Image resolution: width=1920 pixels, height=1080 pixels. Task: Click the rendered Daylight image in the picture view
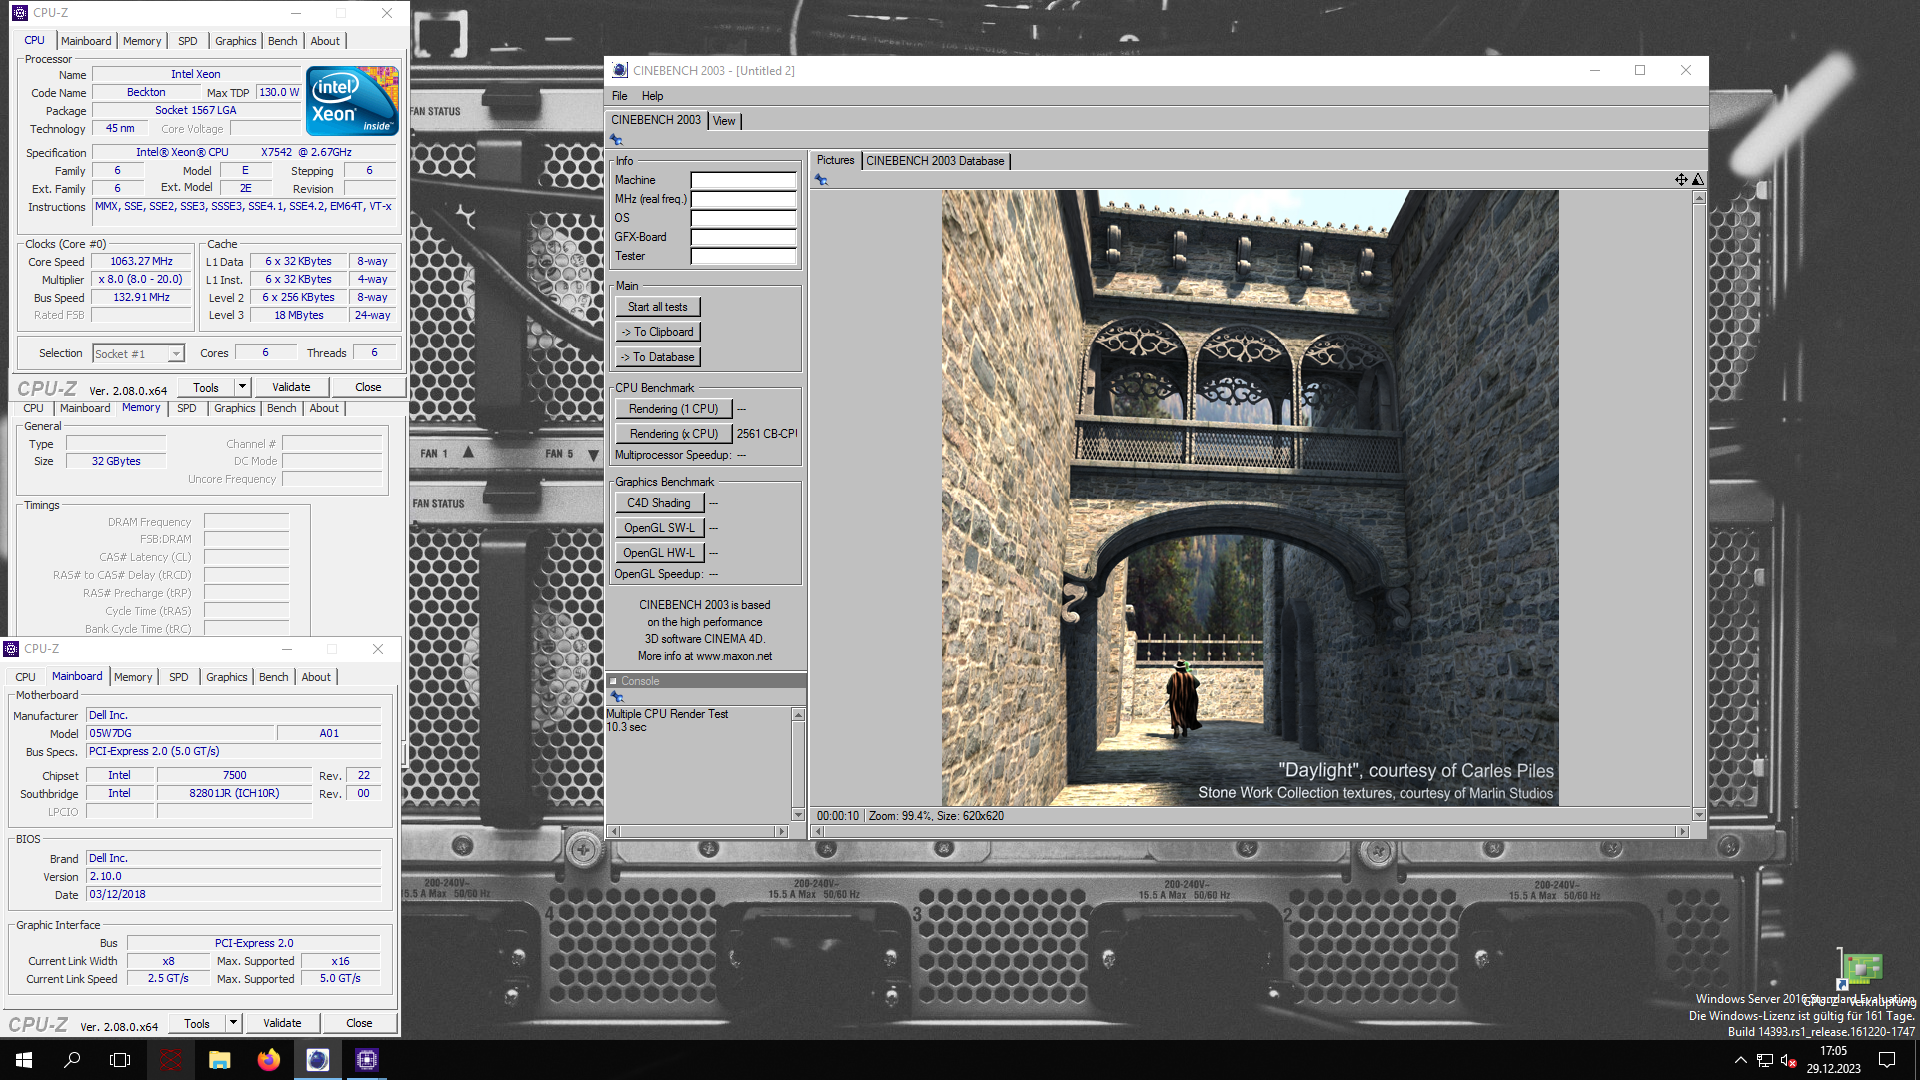click(x=1250, y=498)
